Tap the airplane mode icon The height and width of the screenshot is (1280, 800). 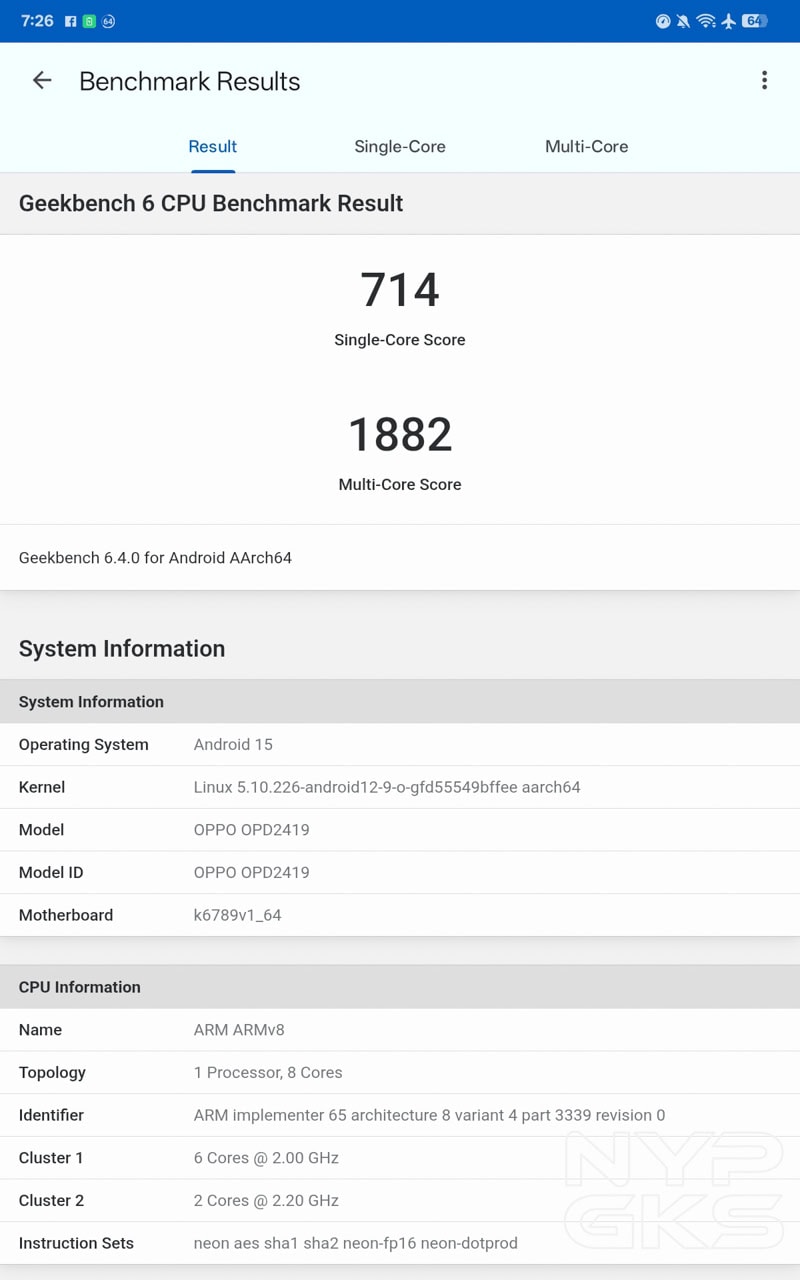[728, 21]
